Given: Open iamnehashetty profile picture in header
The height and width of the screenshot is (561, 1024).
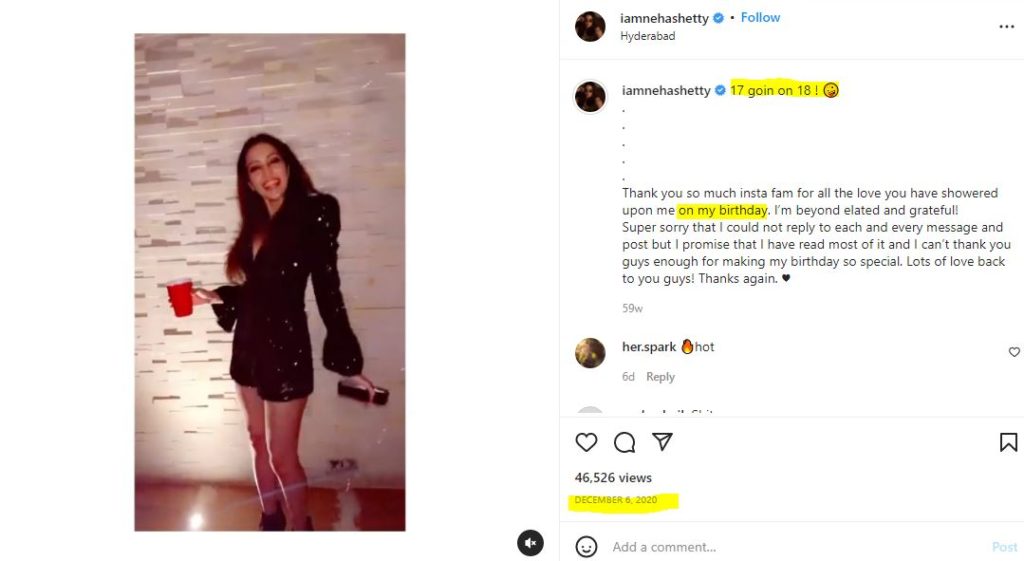Looking at the screenshot, I should click(590, 27).
